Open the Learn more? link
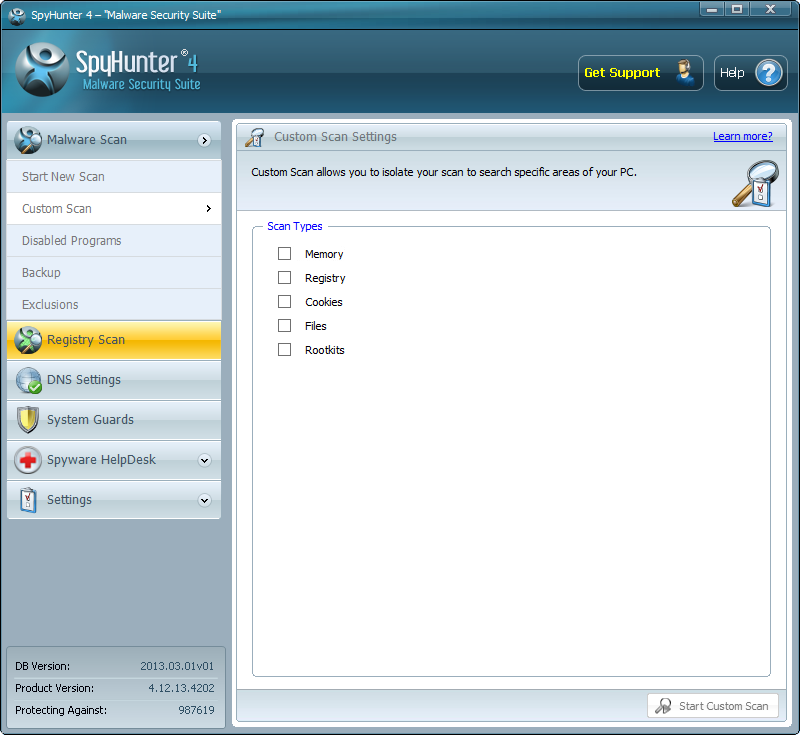The width and height of the screenshot is (800, 735). (x=742, y=137)
